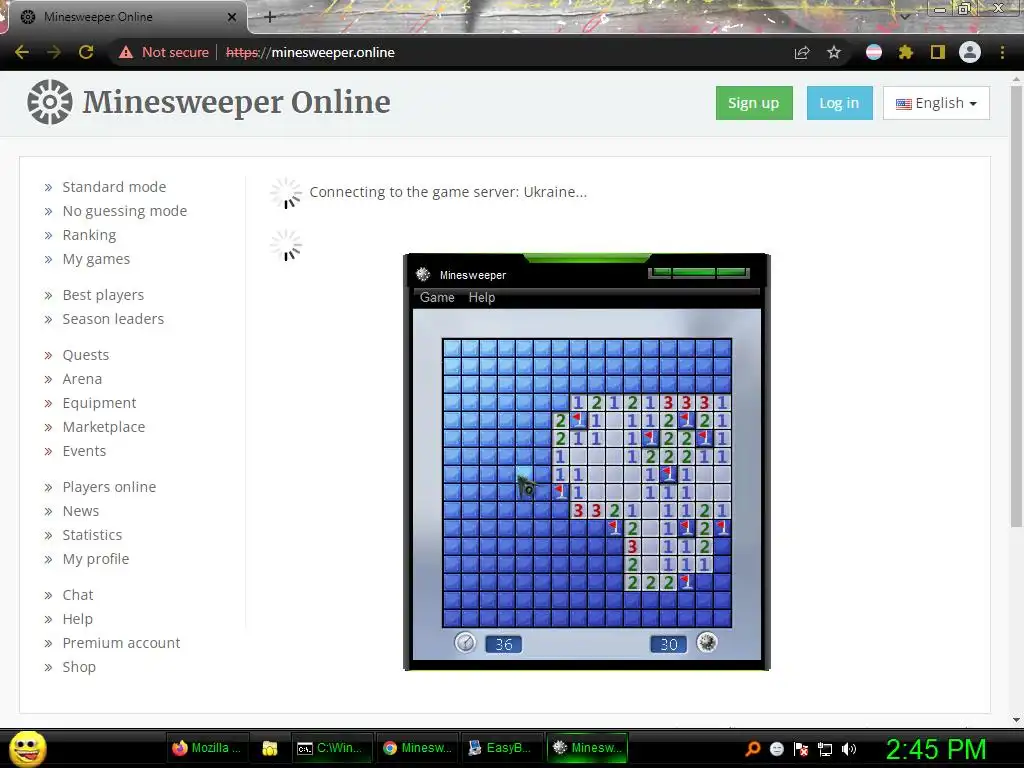Switch to EasyB... taskbar button
The width and height of the screenshot is (1024, 768).
[502, 748]
